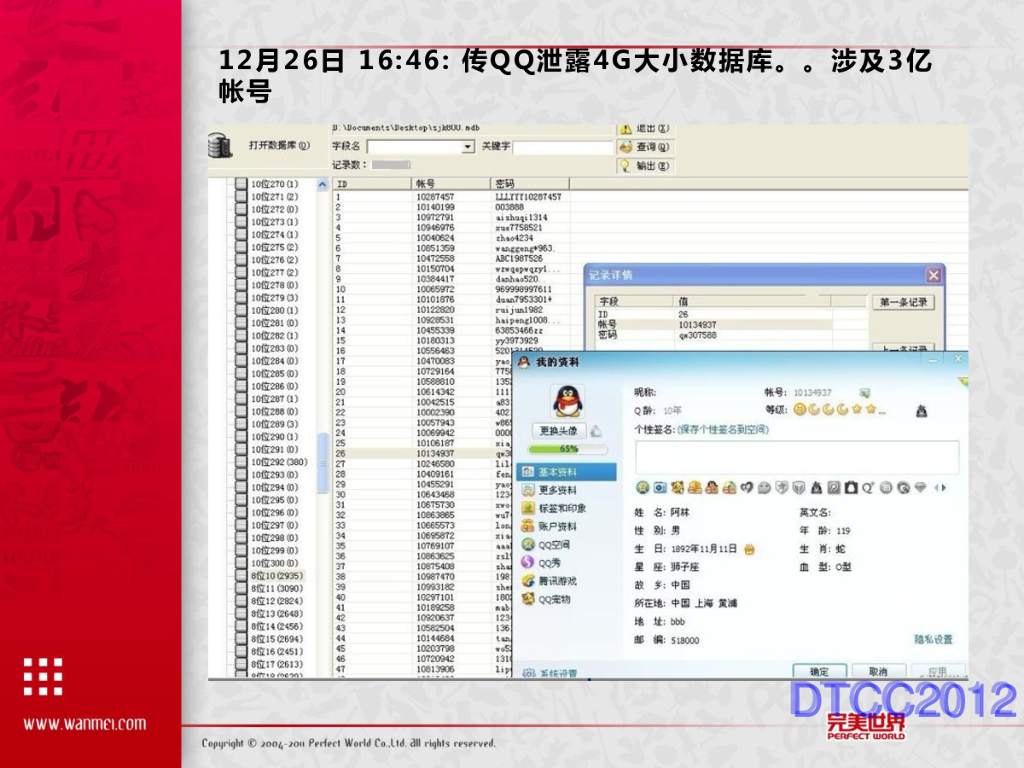This screenshot has height=768, width=1024.
Task: Click the 65% profile completion bar
Action: pos(568,449)
